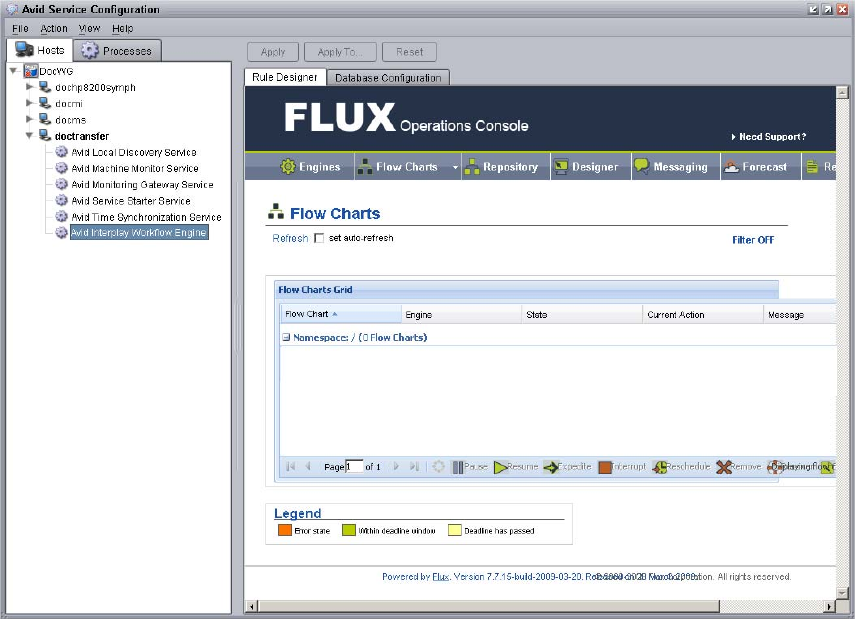Open the Action menu
The height and width of the screenshot is (619, 855).
pos(54,28)
